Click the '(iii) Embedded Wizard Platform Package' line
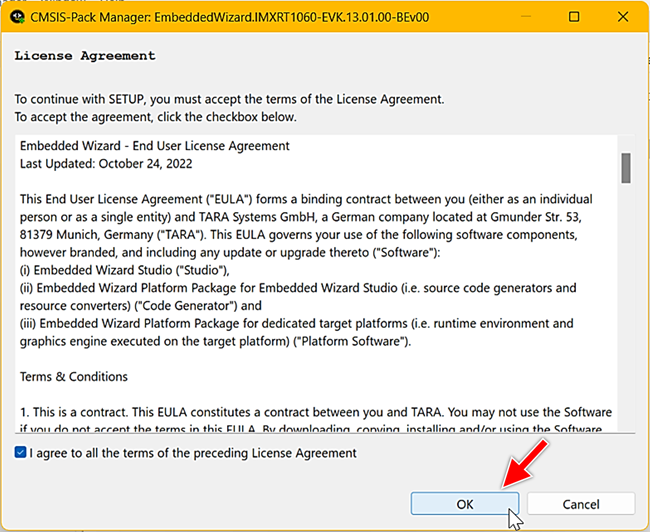The image size is (650, 532). pyautogui.click(x=297, y=323)
